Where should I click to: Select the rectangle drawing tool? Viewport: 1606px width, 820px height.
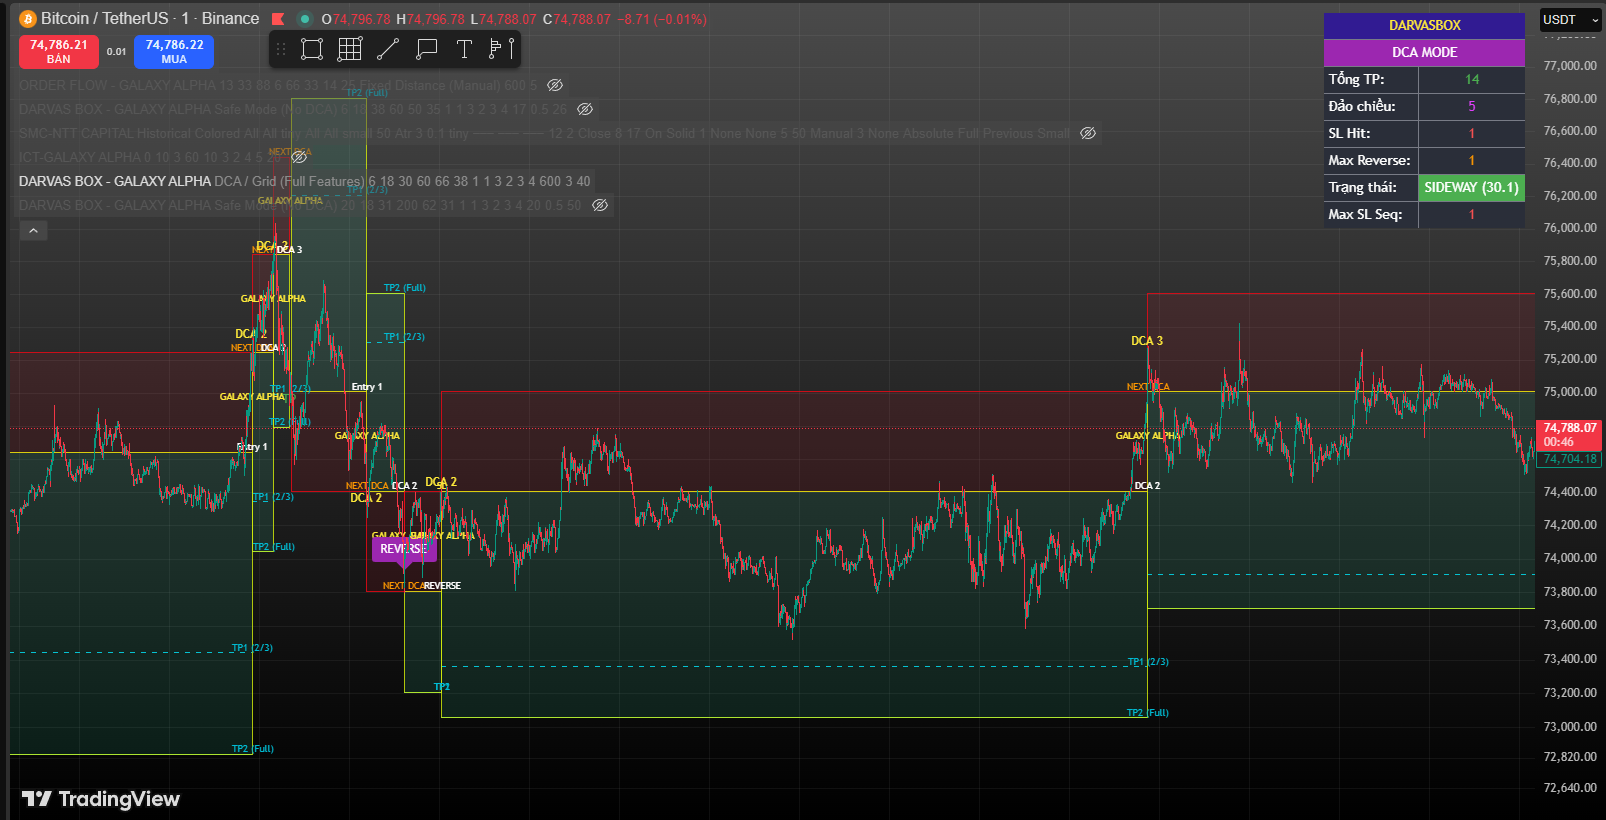[312, 49]
